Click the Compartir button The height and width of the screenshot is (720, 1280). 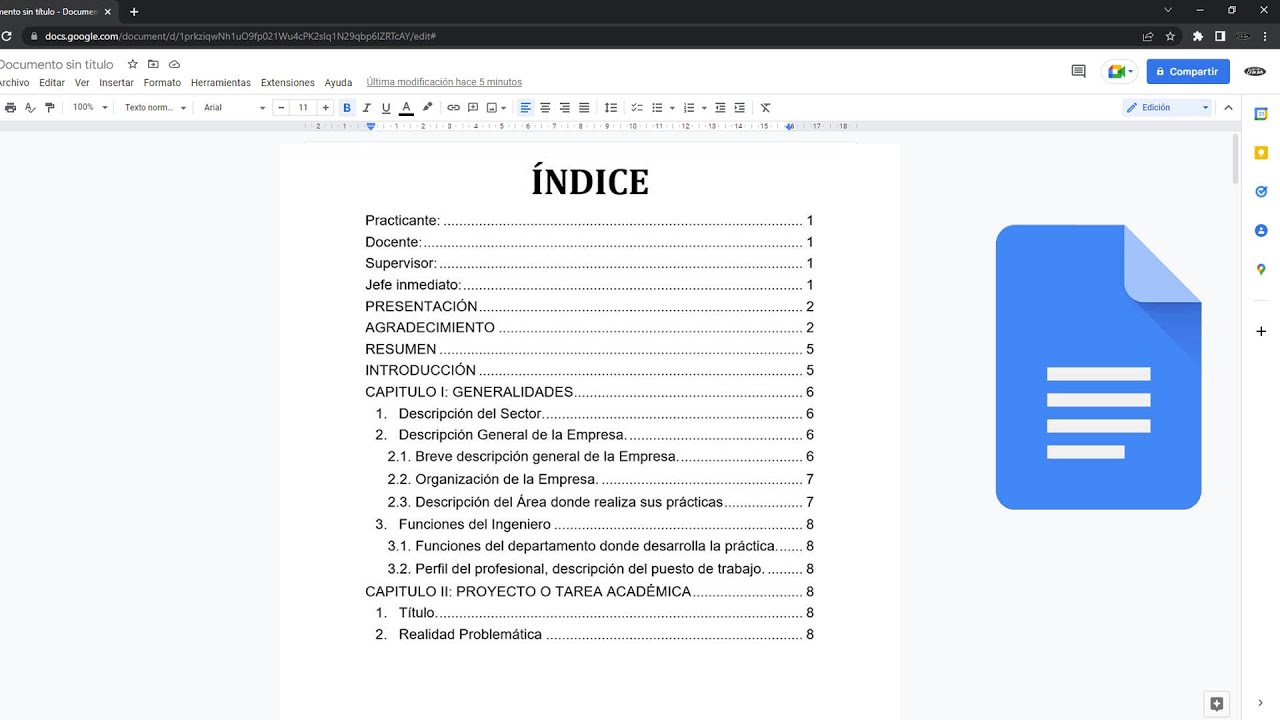point(1187,71)
